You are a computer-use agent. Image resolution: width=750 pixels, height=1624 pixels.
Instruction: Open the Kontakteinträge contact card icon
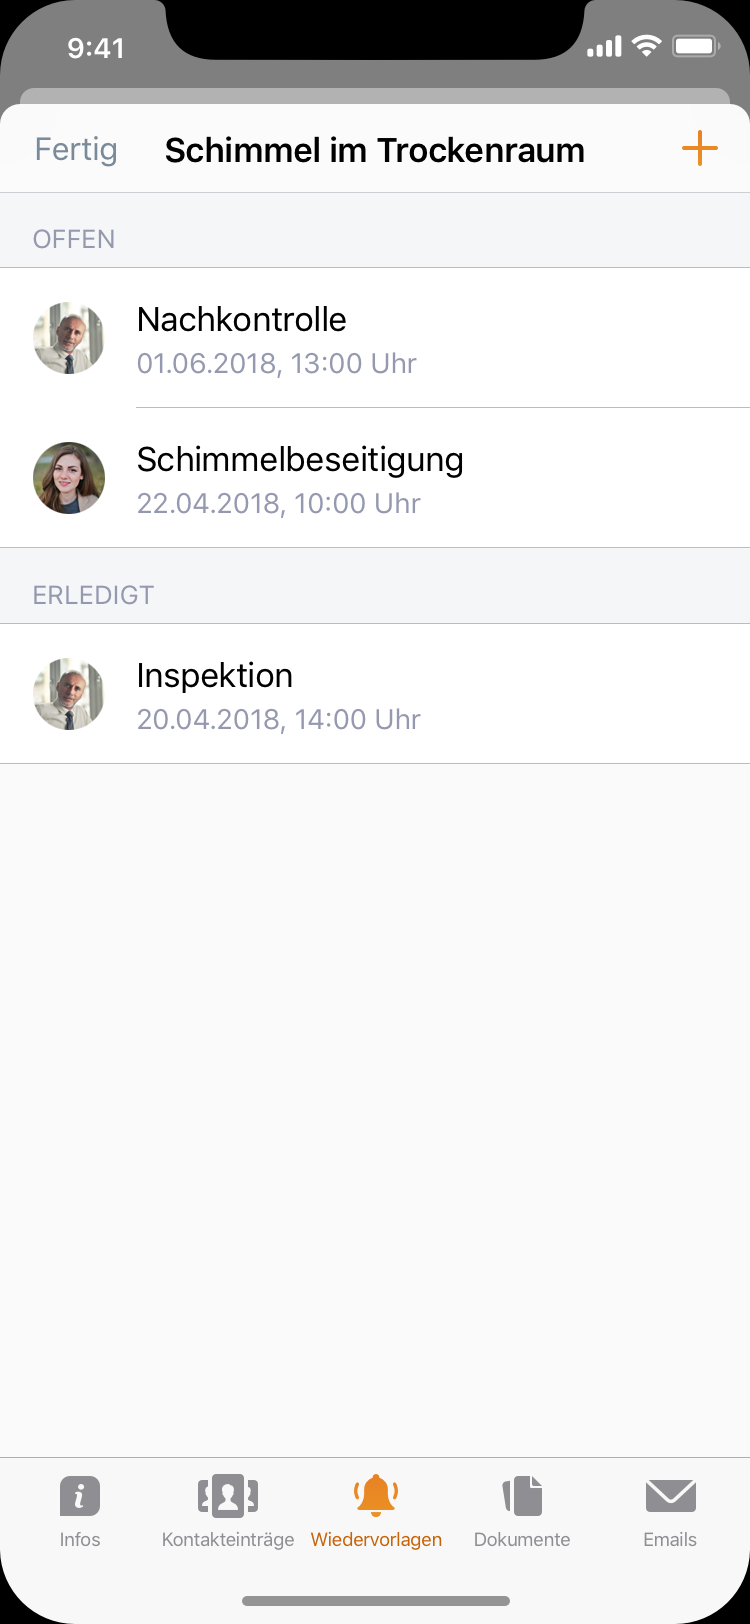coord(228,1496)
